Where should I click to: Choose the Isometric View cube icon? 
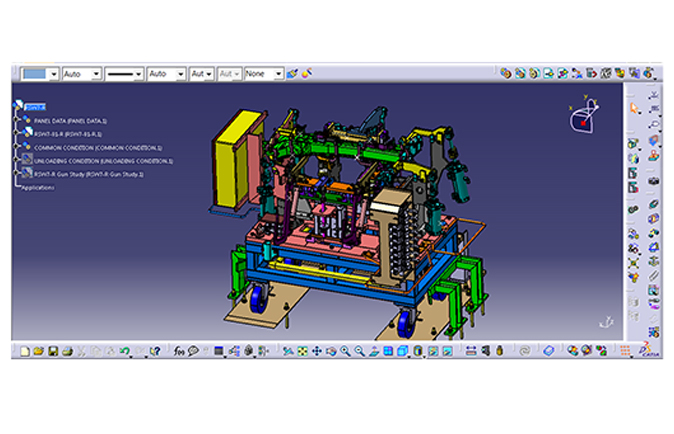click(x=403, y=351)
